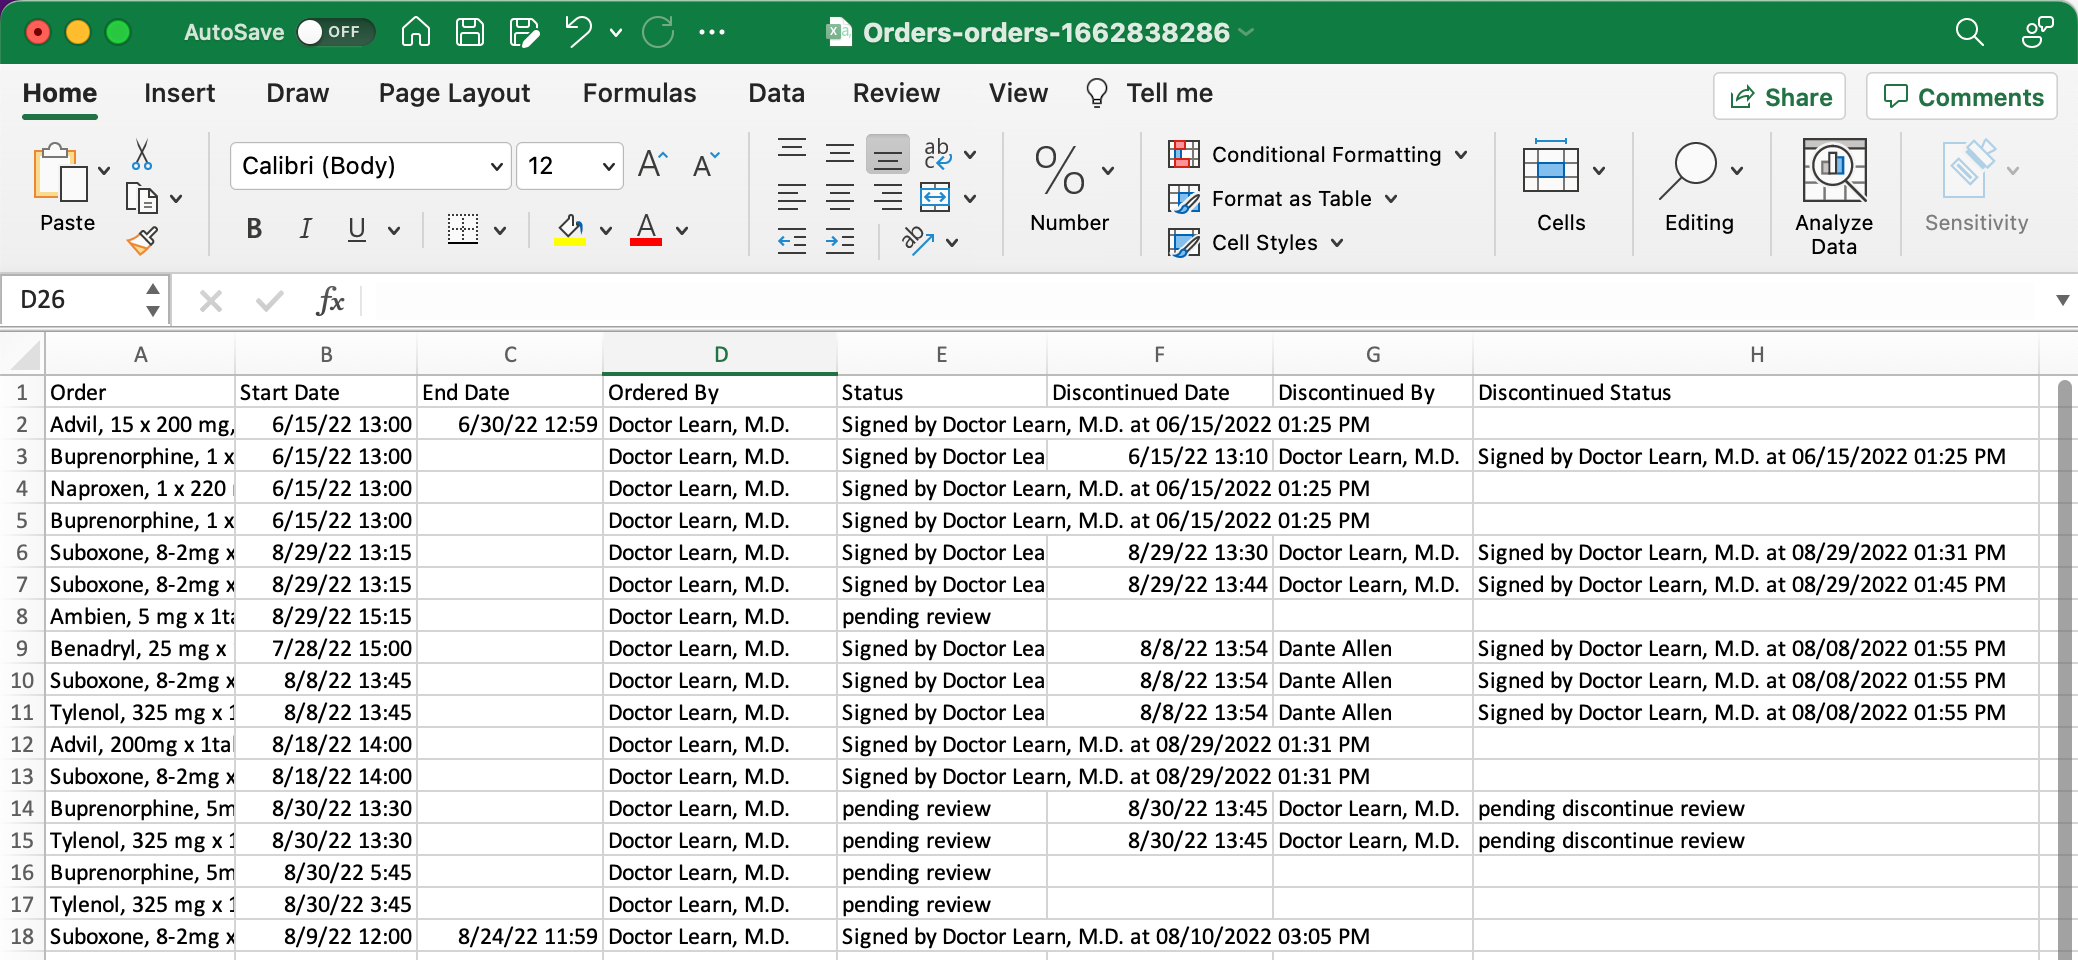
Task: Open fill color dropdown arrow
Action: (606, 230)
